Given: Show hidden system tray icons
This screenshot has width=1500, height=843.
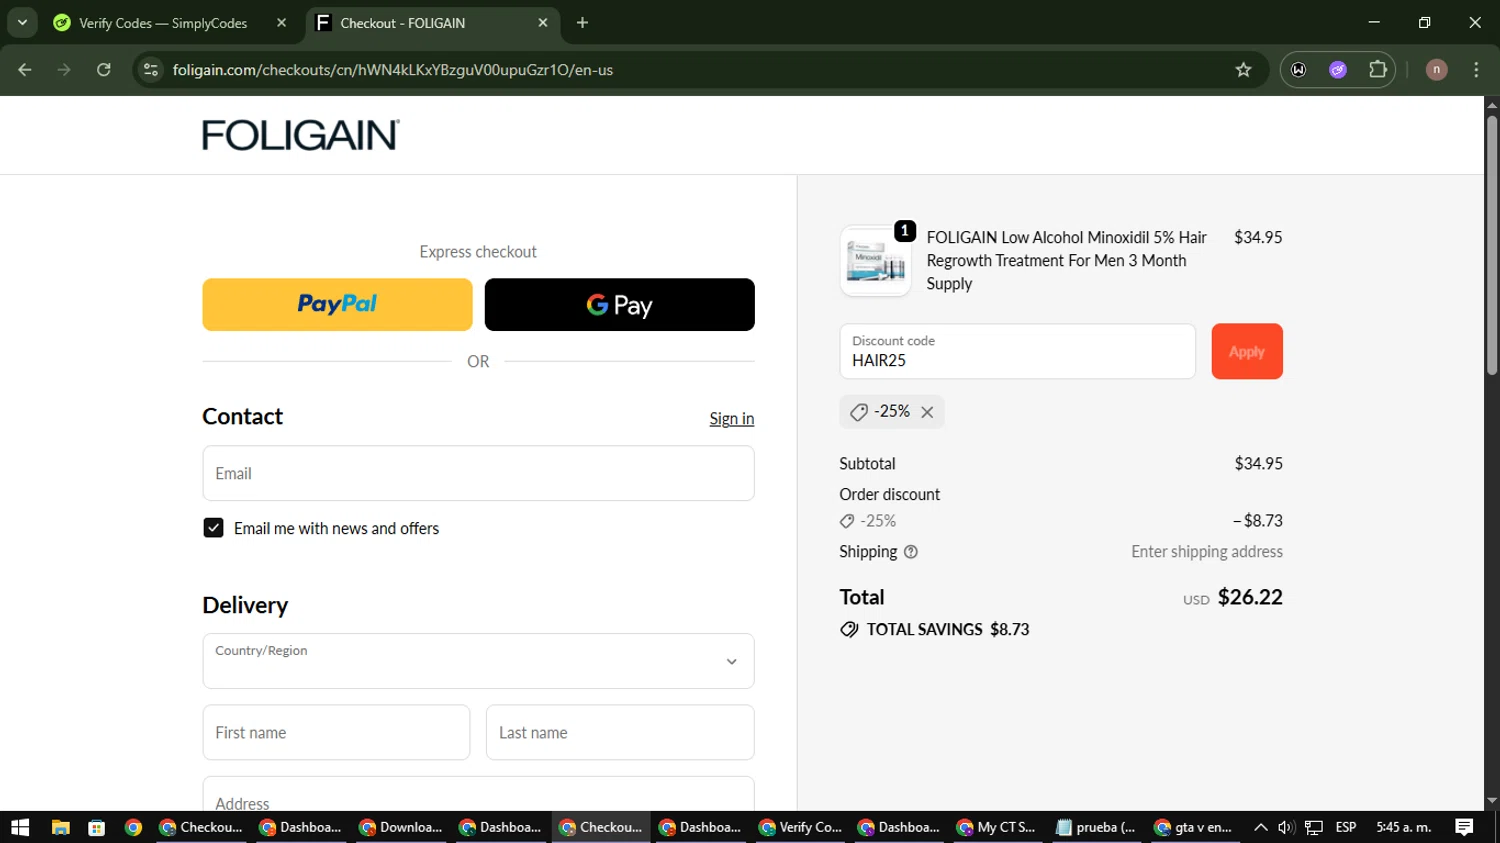Looking at the screenshot, I should tap(1261, 827).
